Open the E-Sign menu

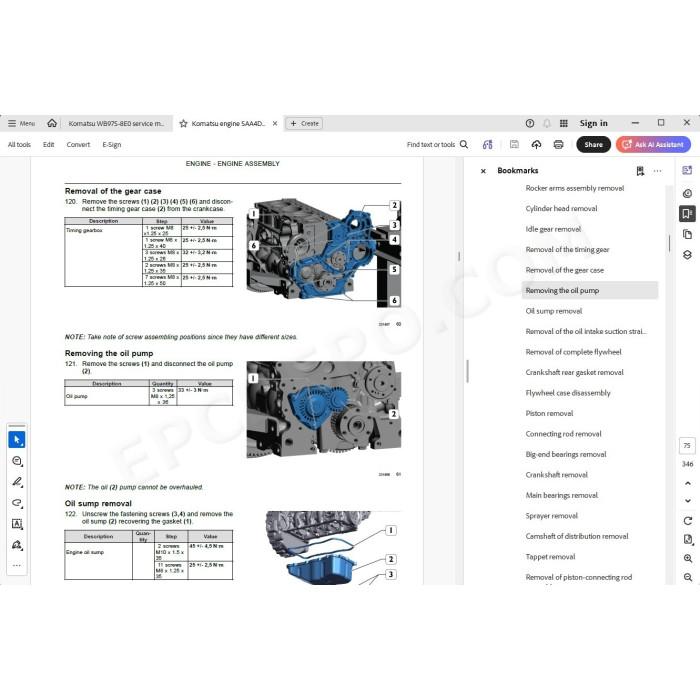pos(112,145)
